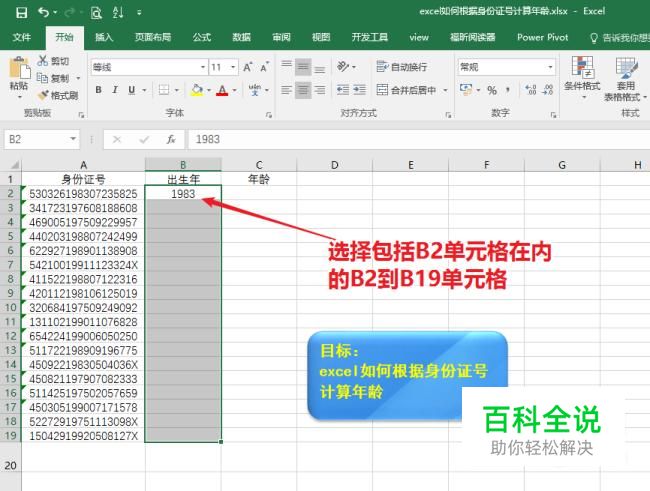Align text to bottom of cell

tap(319, 67)
